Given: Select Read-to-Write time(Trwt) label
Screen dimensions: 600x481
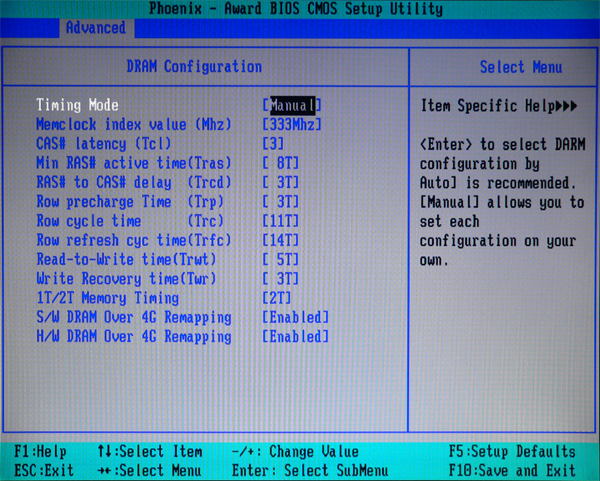Looking at the screenshot, I should coord(126,259).
